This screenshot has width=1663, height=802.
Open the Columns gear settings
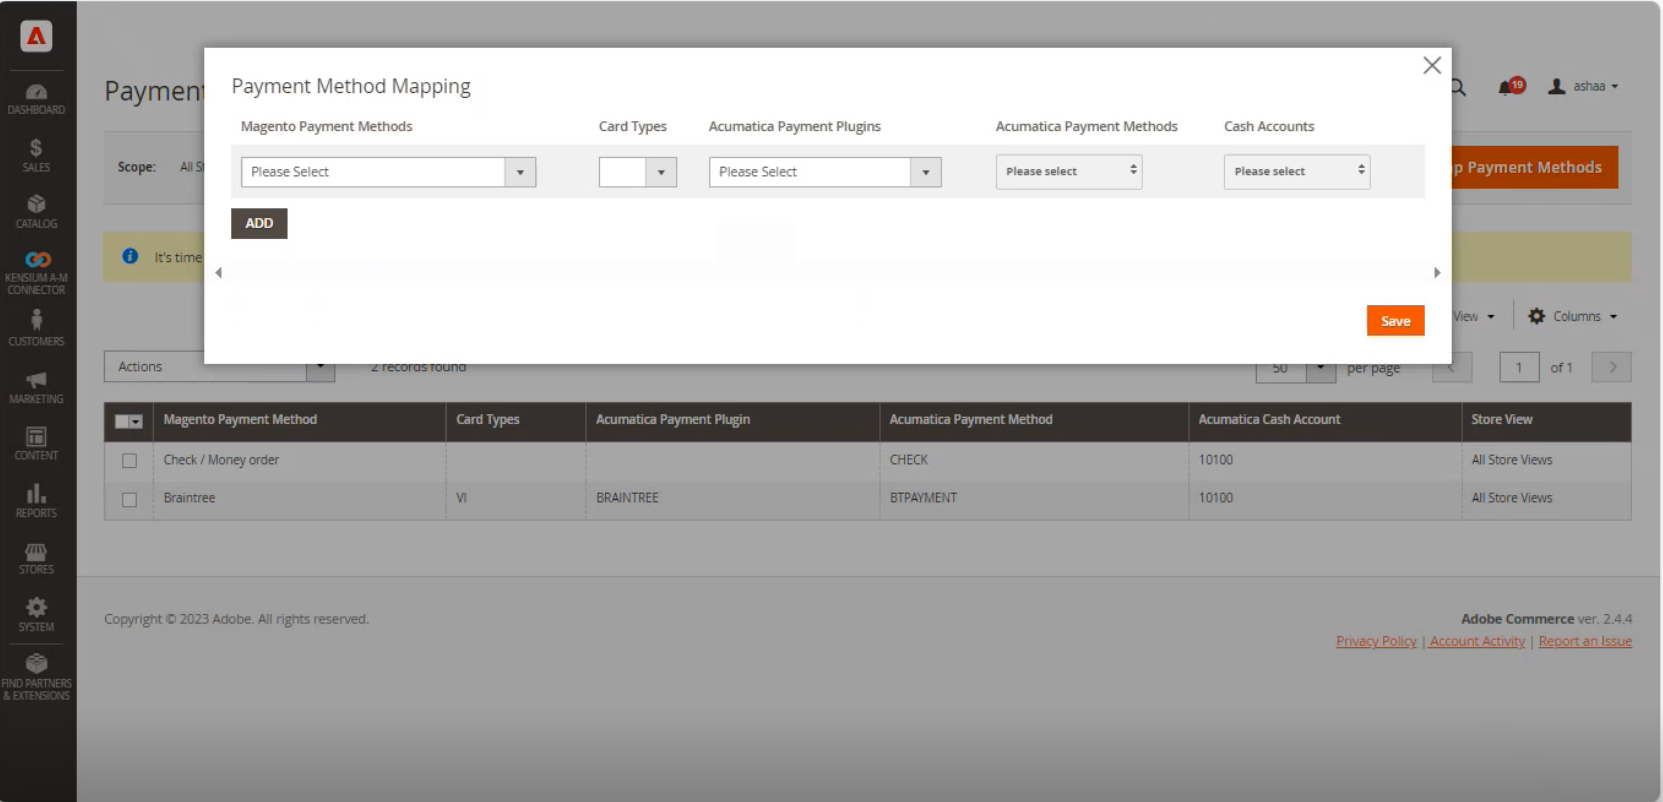coord(1572,316)
